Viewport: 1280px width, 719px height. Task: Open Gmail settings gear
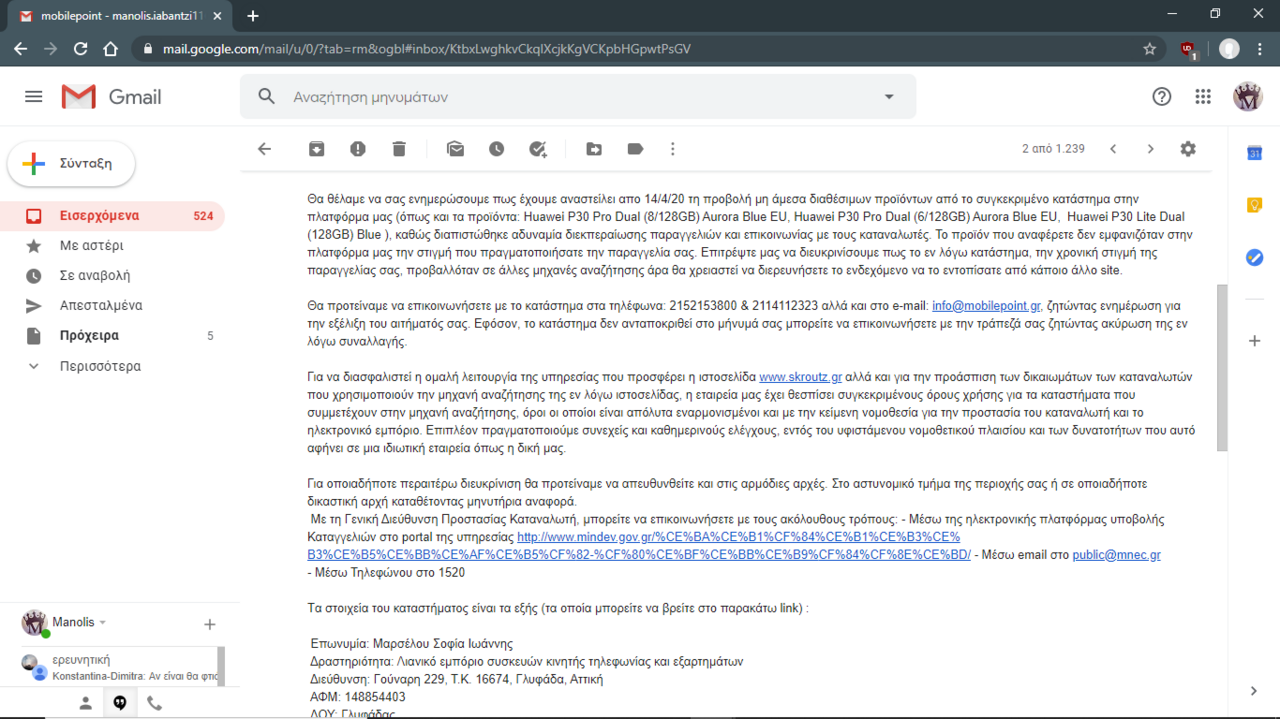pyautogui.click(x=1188, y=149)
